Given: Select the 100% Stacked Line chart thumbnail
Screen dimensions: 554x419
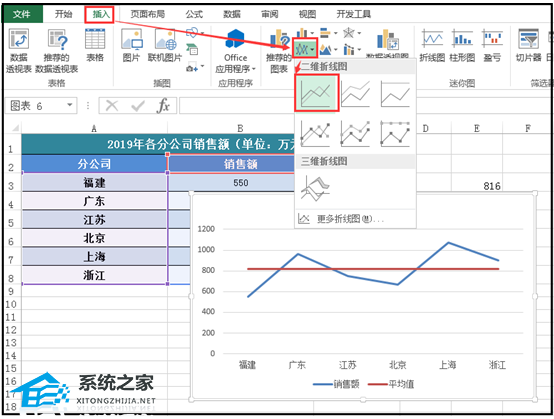Looking at the screenshot, I should click(395, 94).
